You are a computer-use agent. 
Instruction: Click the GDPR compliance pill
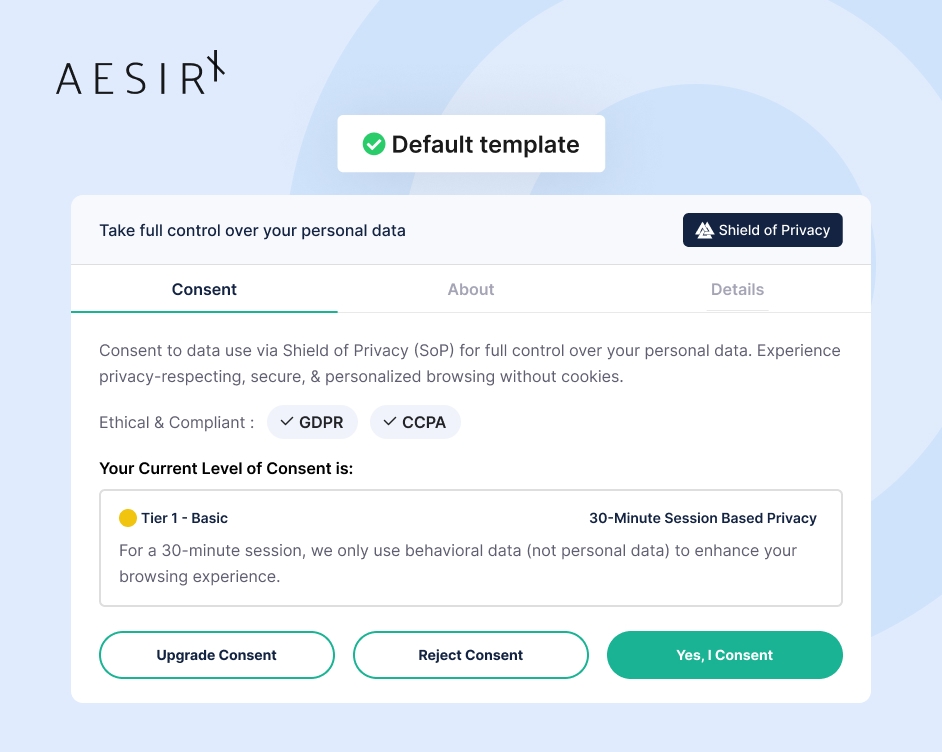coord(312,422)
